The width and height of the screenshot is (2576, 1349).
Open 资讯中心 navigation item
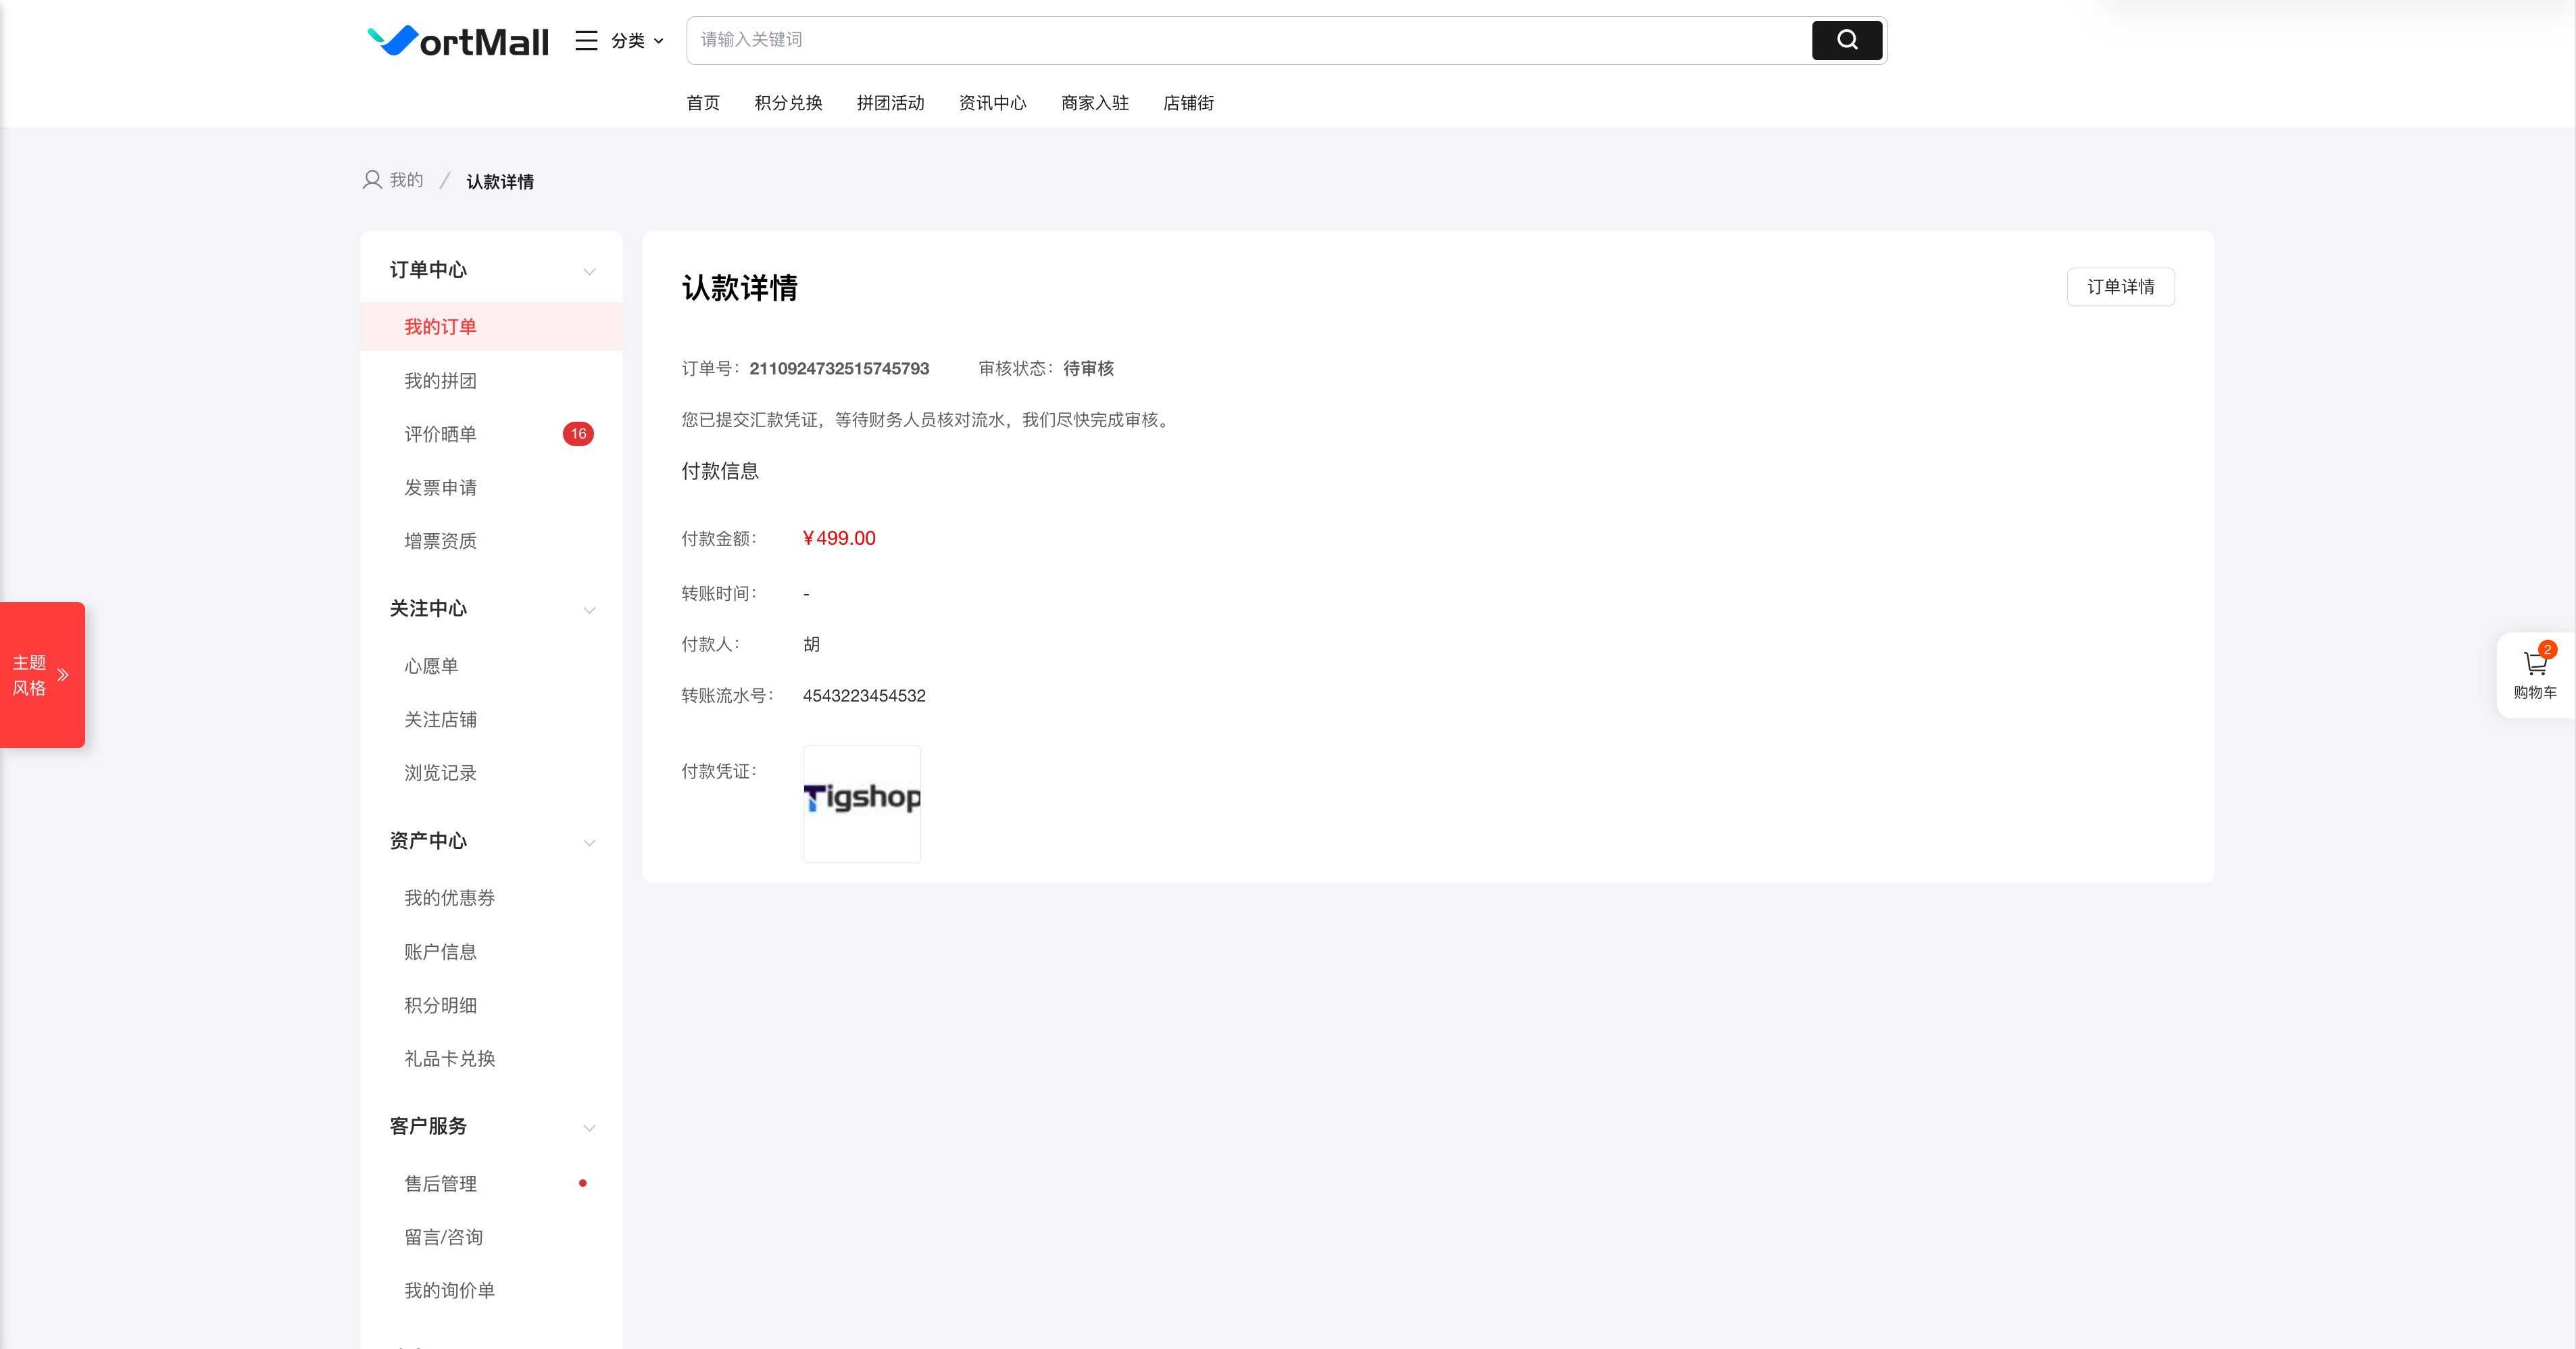pos(992,103)
